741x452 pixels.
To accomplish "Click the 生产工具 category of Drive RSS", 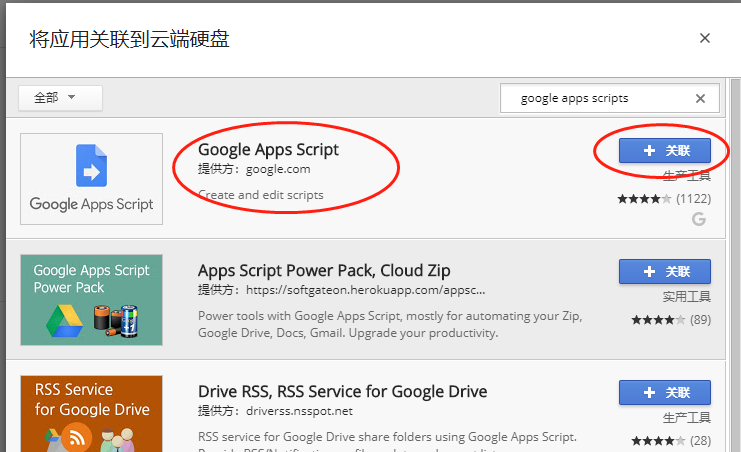I will [x=687, y=418].
